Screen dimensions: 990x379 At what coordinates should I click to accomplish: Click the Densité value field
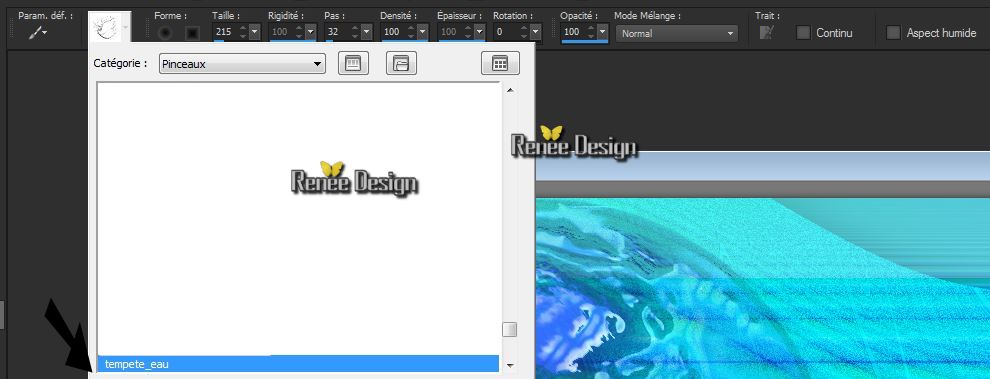coord(393,32)
